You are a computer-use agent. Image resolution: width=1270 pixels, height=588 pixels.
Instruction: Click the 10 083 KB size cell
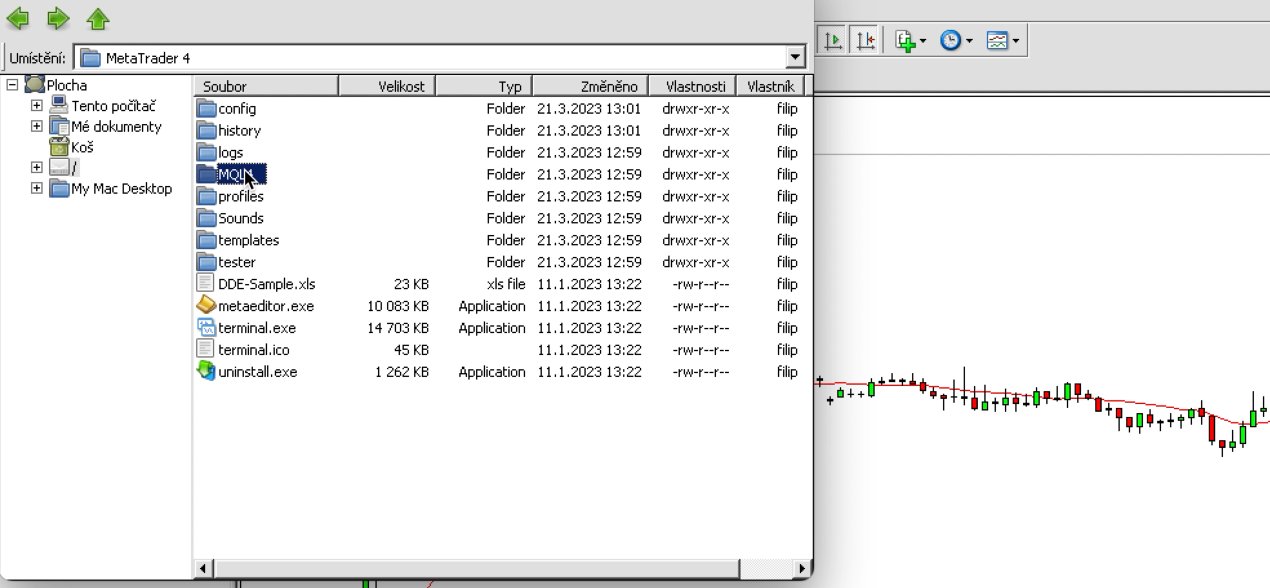point(398,306)
